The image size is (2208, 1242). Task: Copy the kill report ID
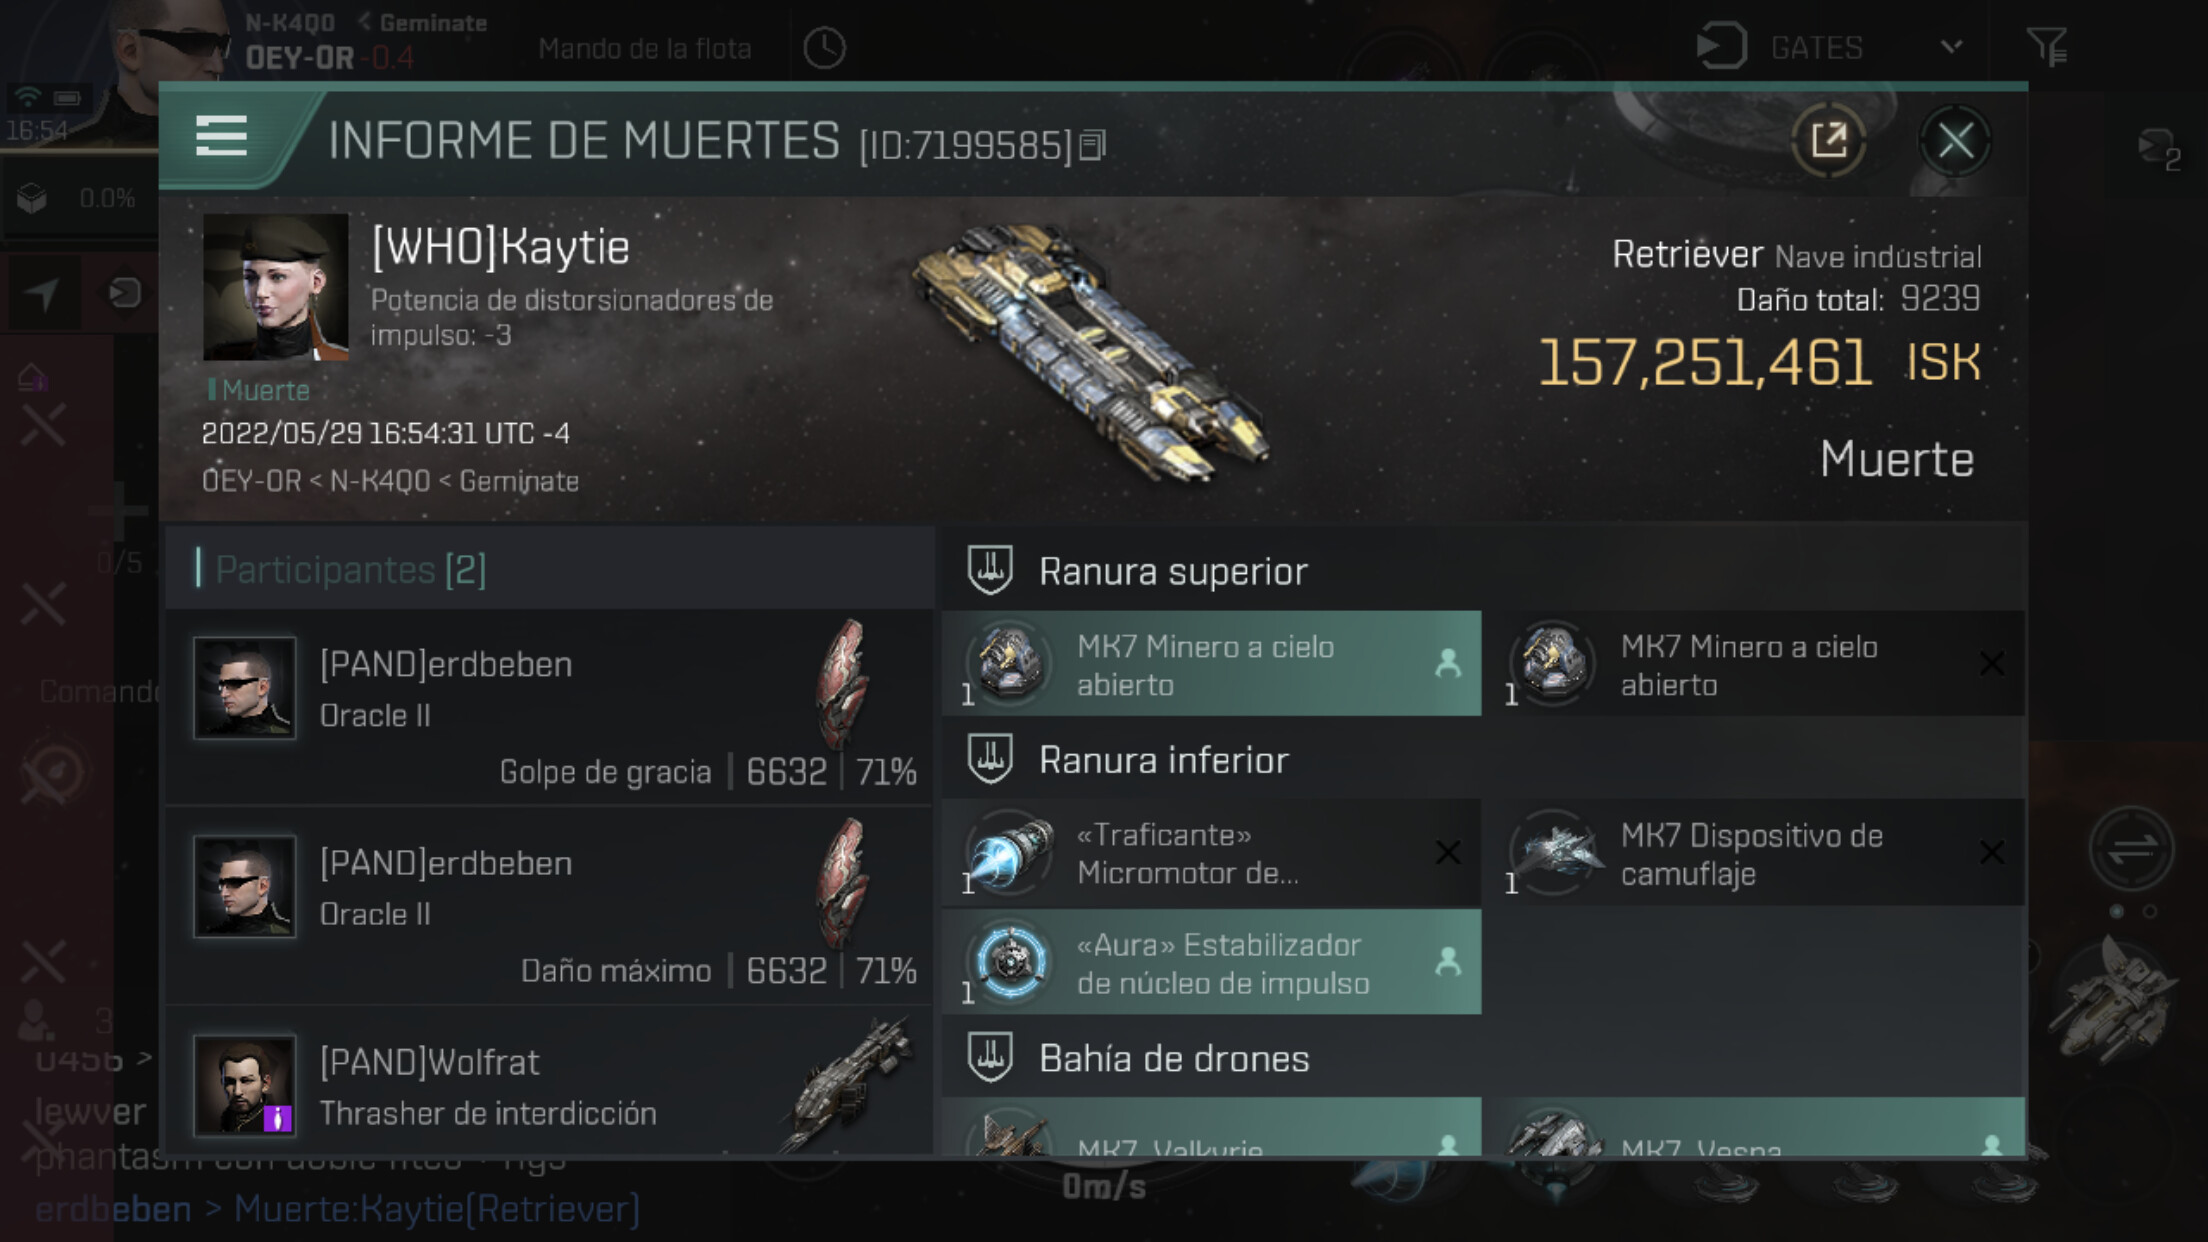tap(1094, 146)
